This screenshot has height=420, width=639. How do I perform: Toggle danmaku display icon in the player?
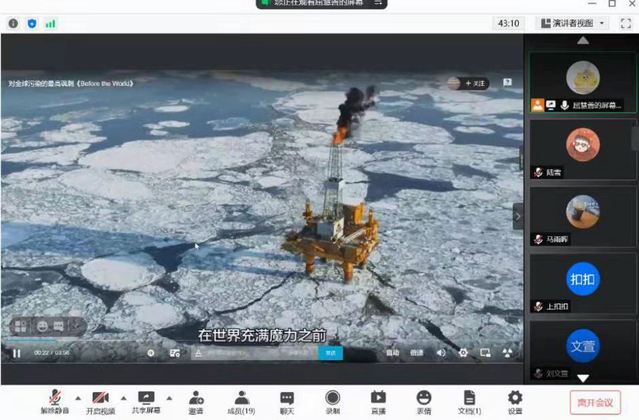[151, 353]
